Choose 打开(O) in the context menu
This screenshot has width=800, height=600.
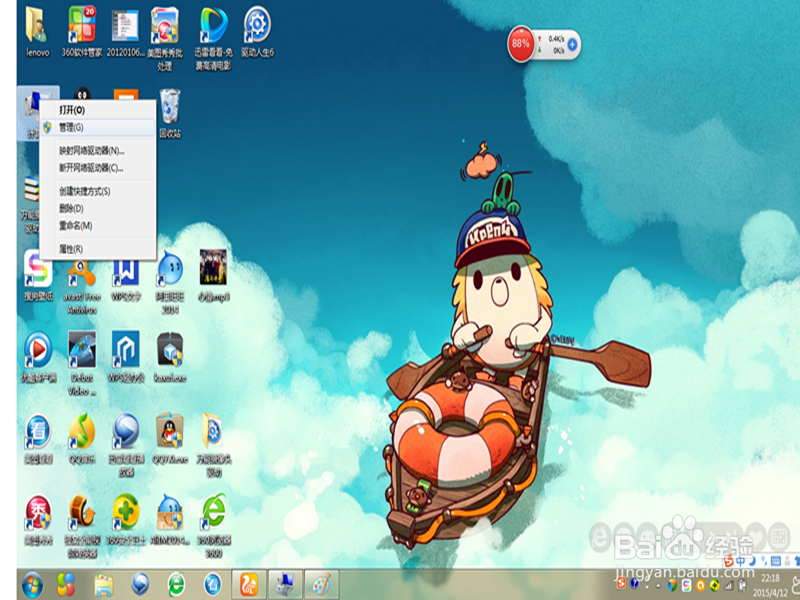[x=97, y=110]
